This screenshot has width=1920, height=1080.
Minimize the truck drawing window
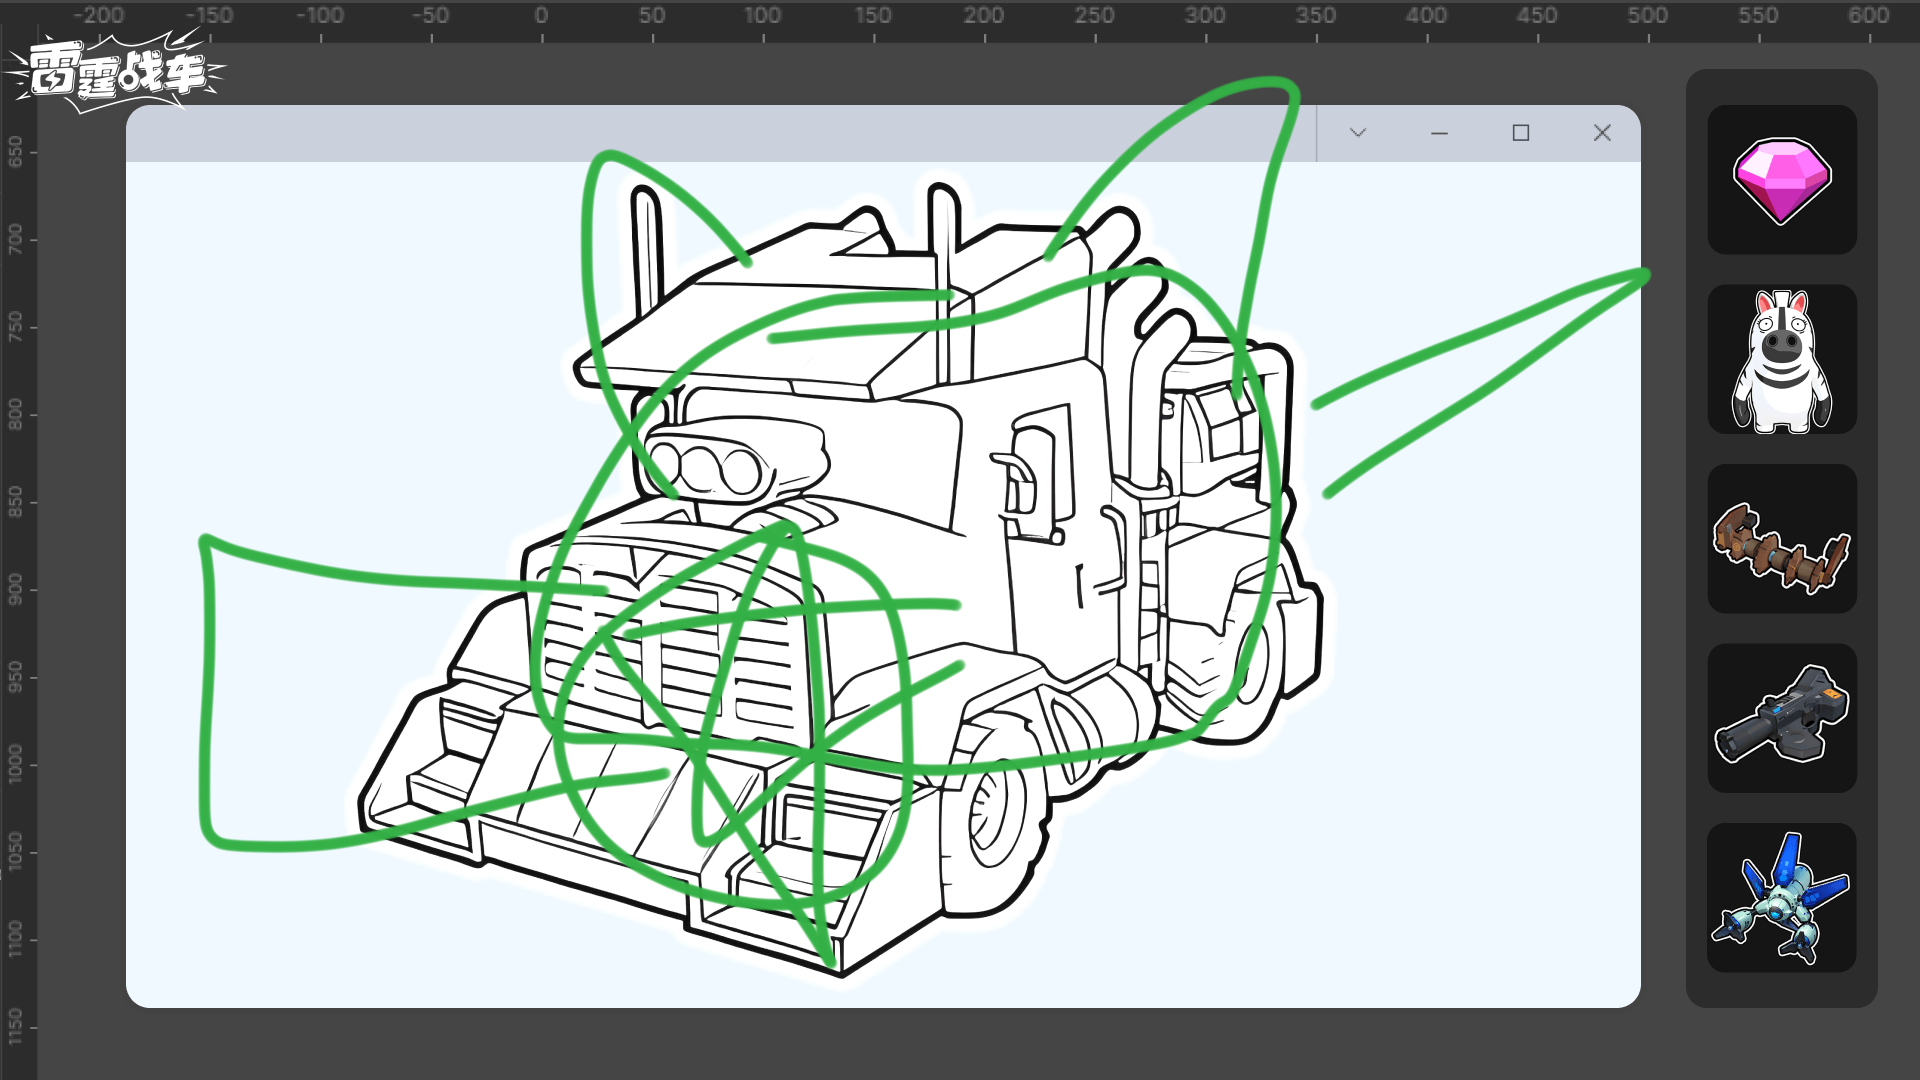tap(1439, 133)
